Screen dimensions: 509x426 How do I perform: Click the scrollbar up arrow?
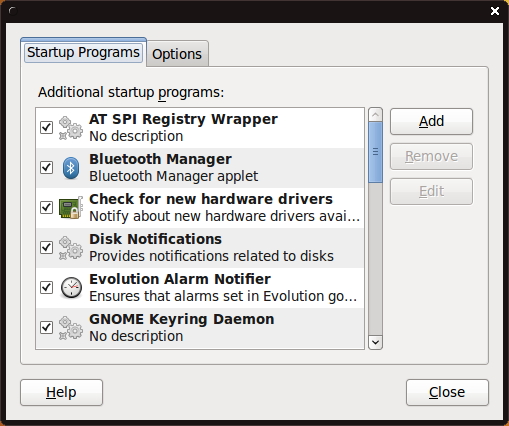click(375, 115)
